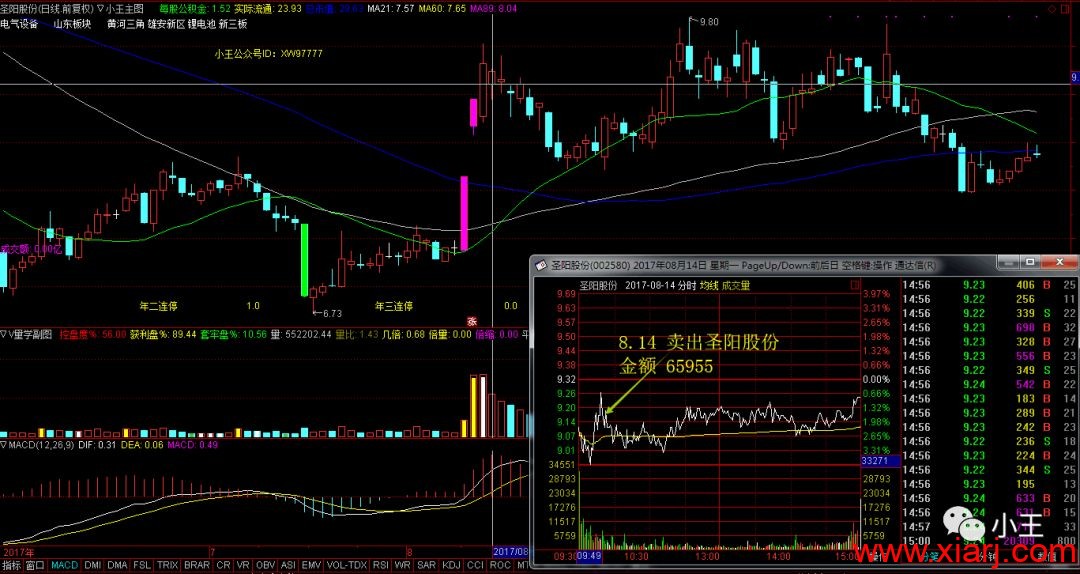Click the 圣阳股份(日线.前复权) chart title
The width and height of the screenshot is (1080, 574).
pos(48,9)
